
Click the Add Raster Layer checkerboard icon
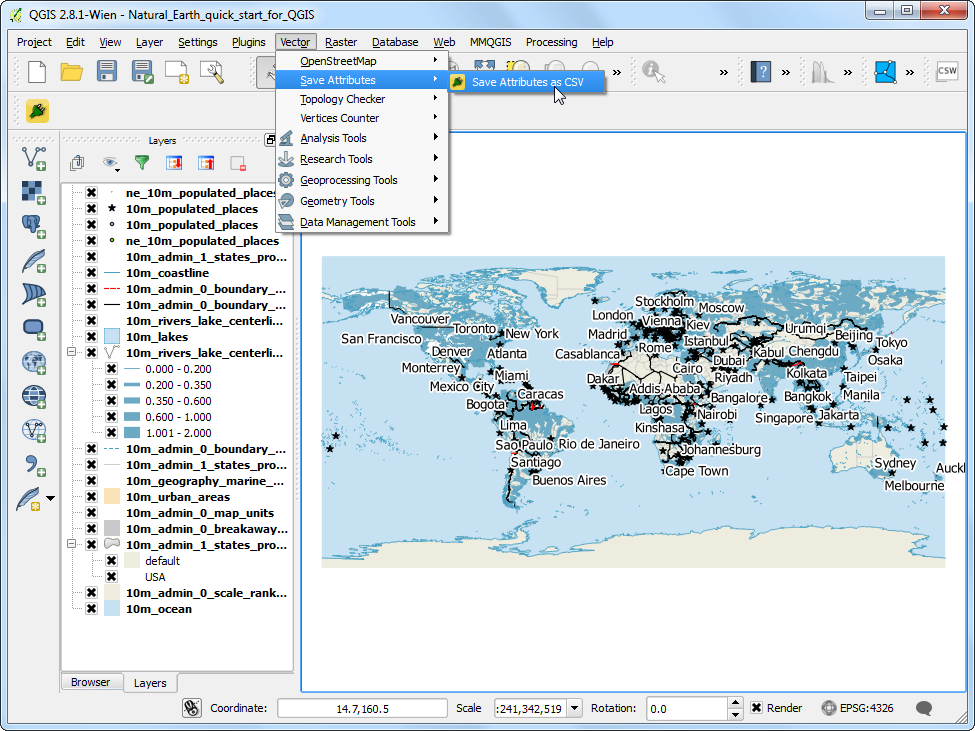point(34,192)
